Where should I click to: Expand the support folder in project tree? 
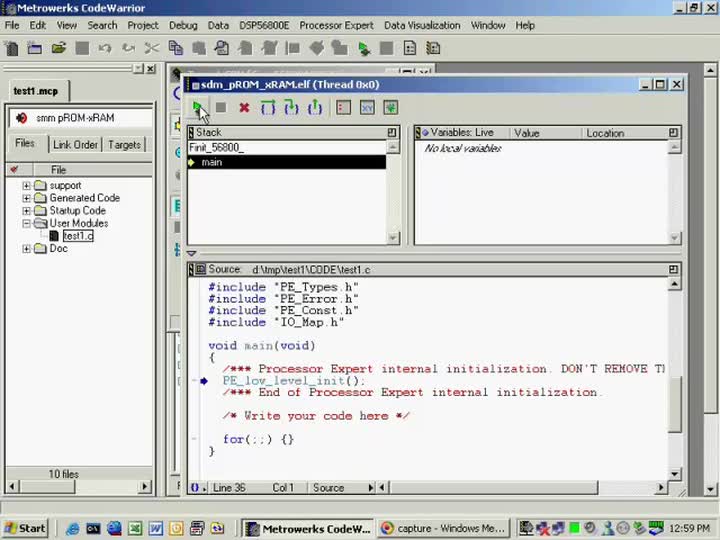(27, 185)
